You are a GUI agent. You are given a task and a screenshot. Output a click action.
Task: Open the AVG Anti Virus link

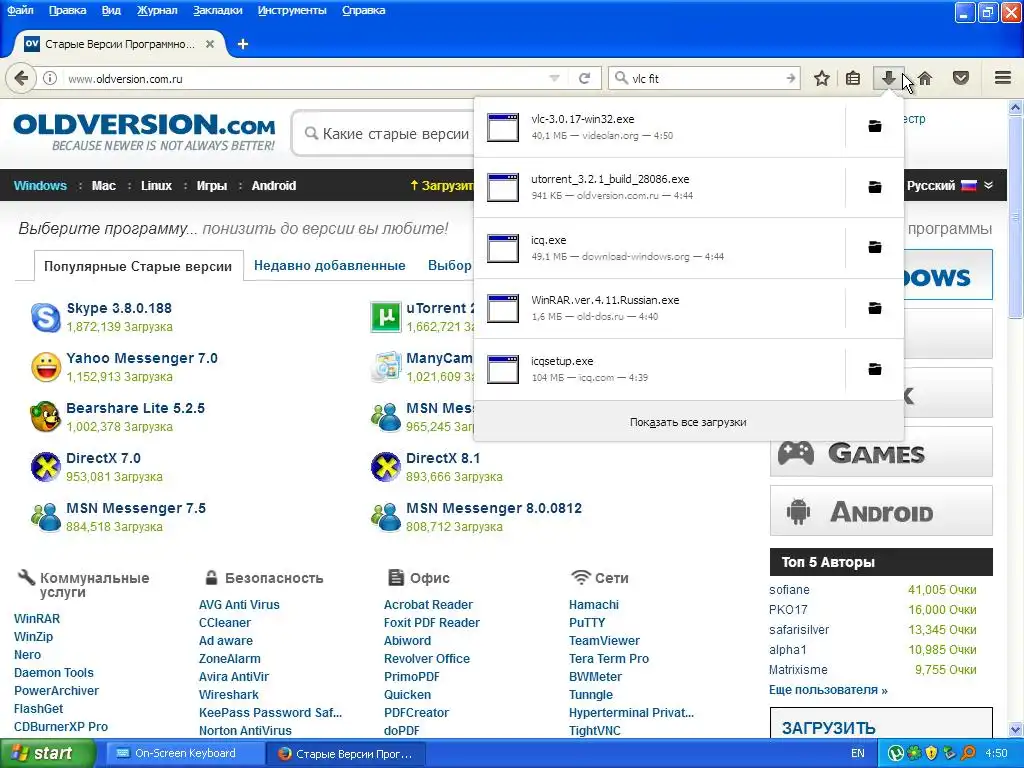tap(239, 605)
